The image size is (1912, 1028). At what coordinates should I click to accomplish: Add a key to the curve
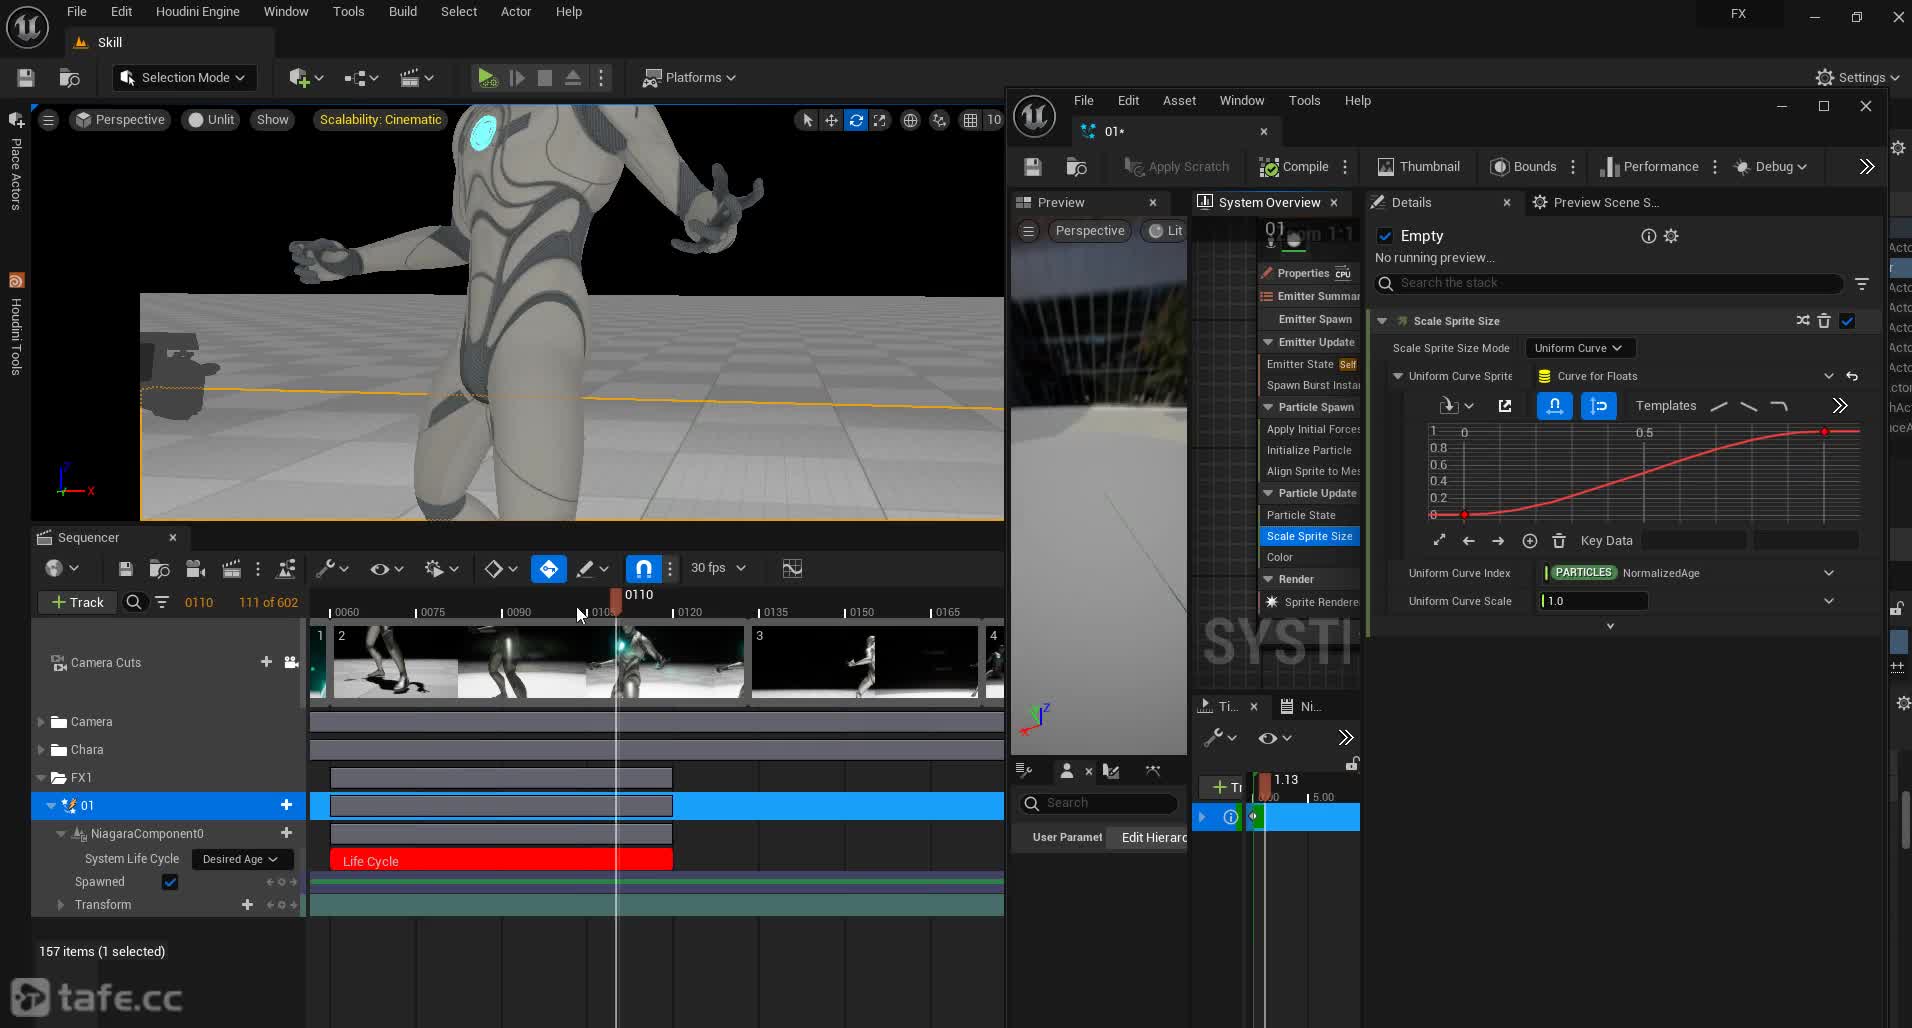point(1529,541)
